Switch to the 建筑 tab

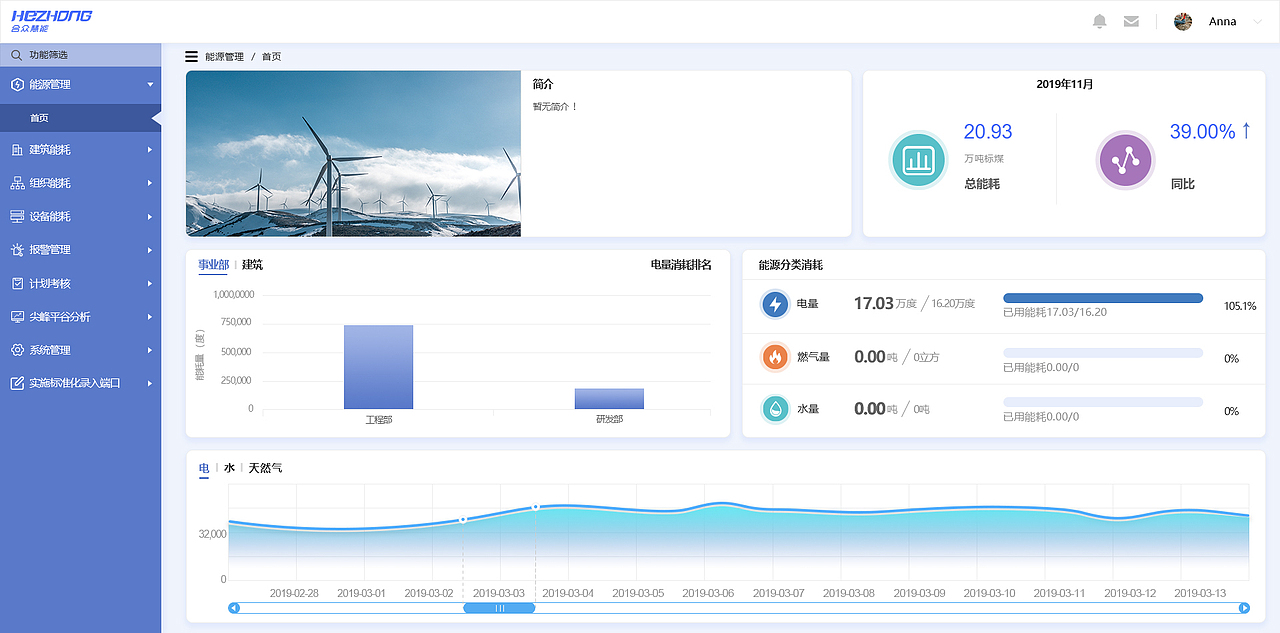pos(252,265)
